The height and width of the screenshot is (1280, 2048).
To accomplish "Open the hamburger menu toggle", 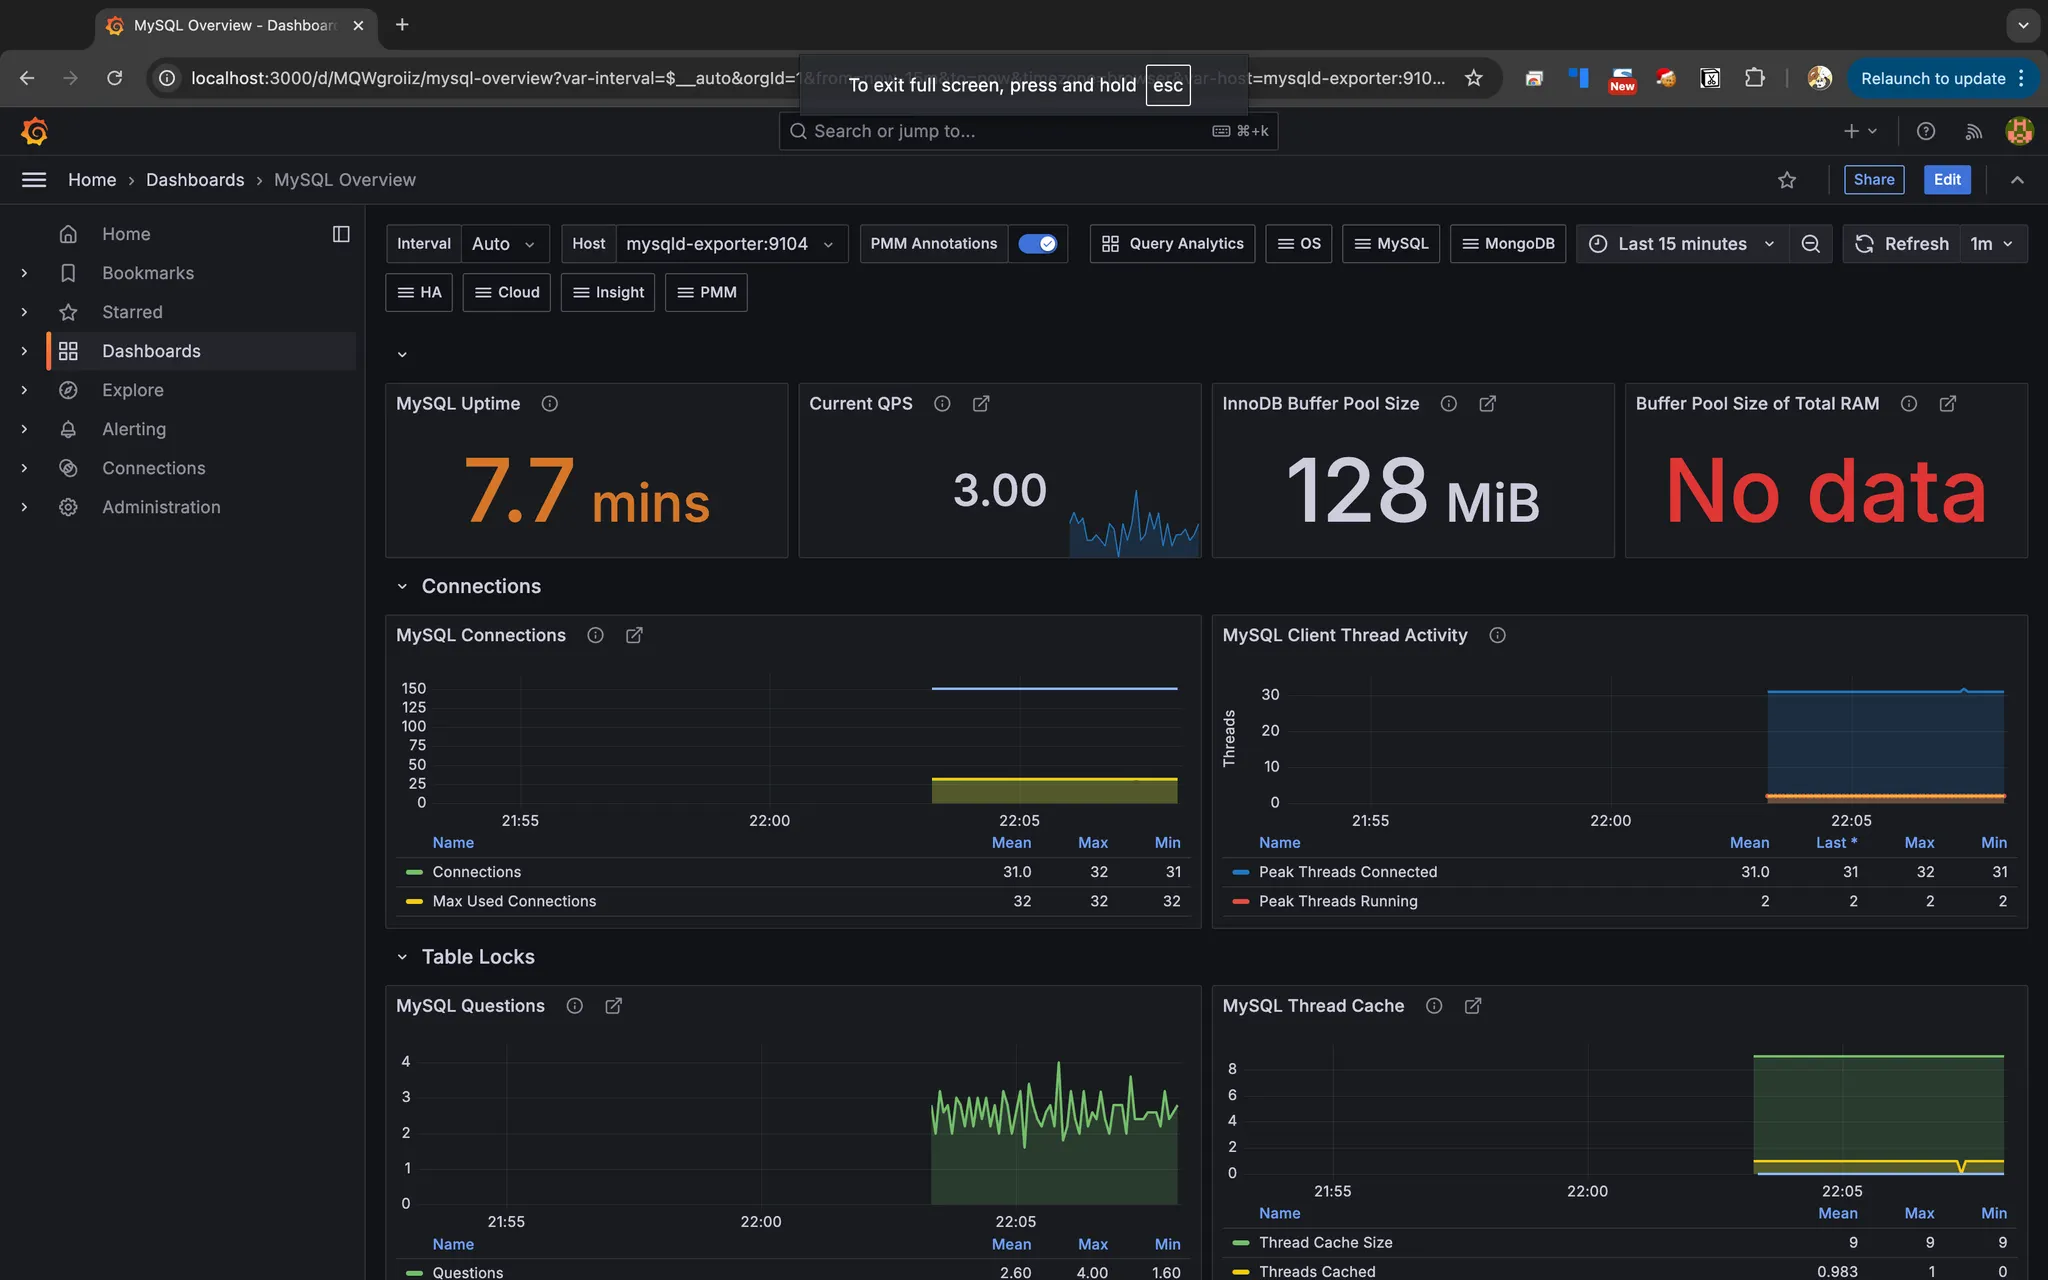I will click(34, 180).
